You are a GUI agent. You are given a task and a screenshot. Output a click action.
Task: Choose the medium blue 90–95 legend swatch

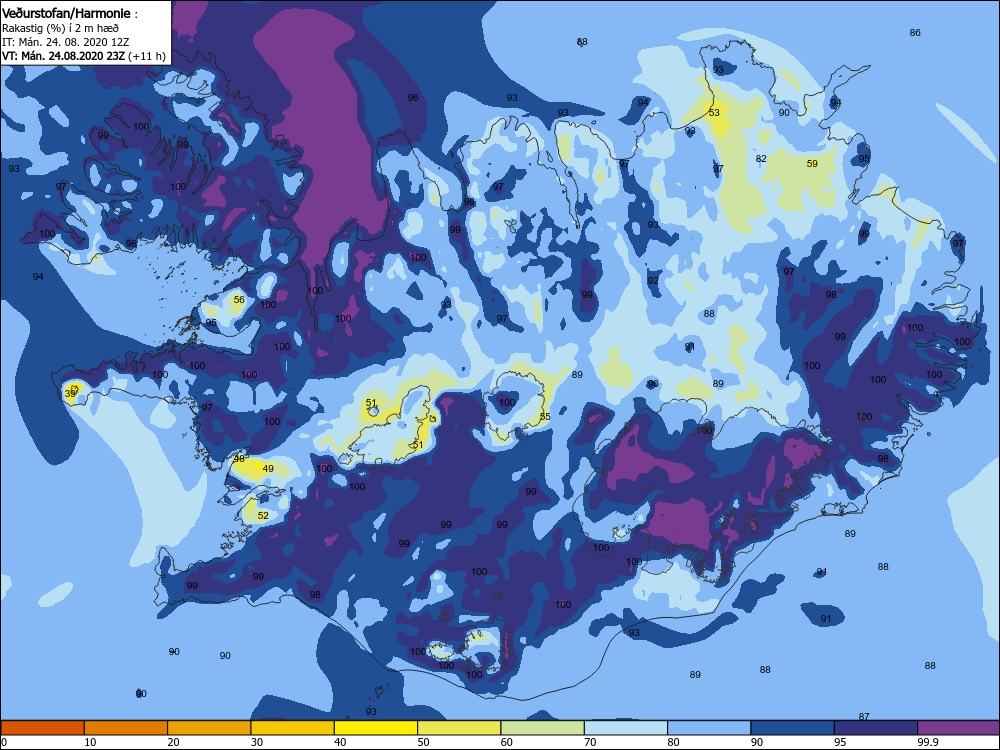pyautogui.click(x=793, y=728)
